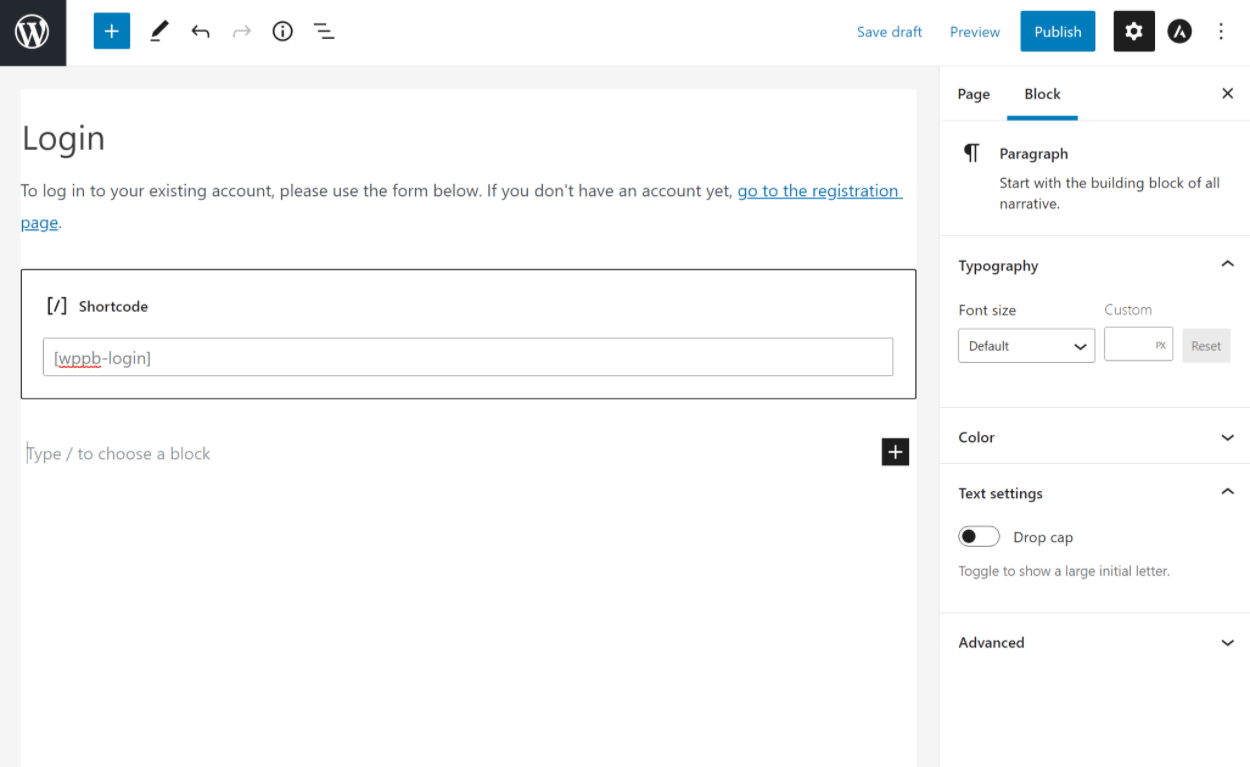Collapse the Typography section
The height and width of the screenshot is (767, 1250).
point(1227,265)
